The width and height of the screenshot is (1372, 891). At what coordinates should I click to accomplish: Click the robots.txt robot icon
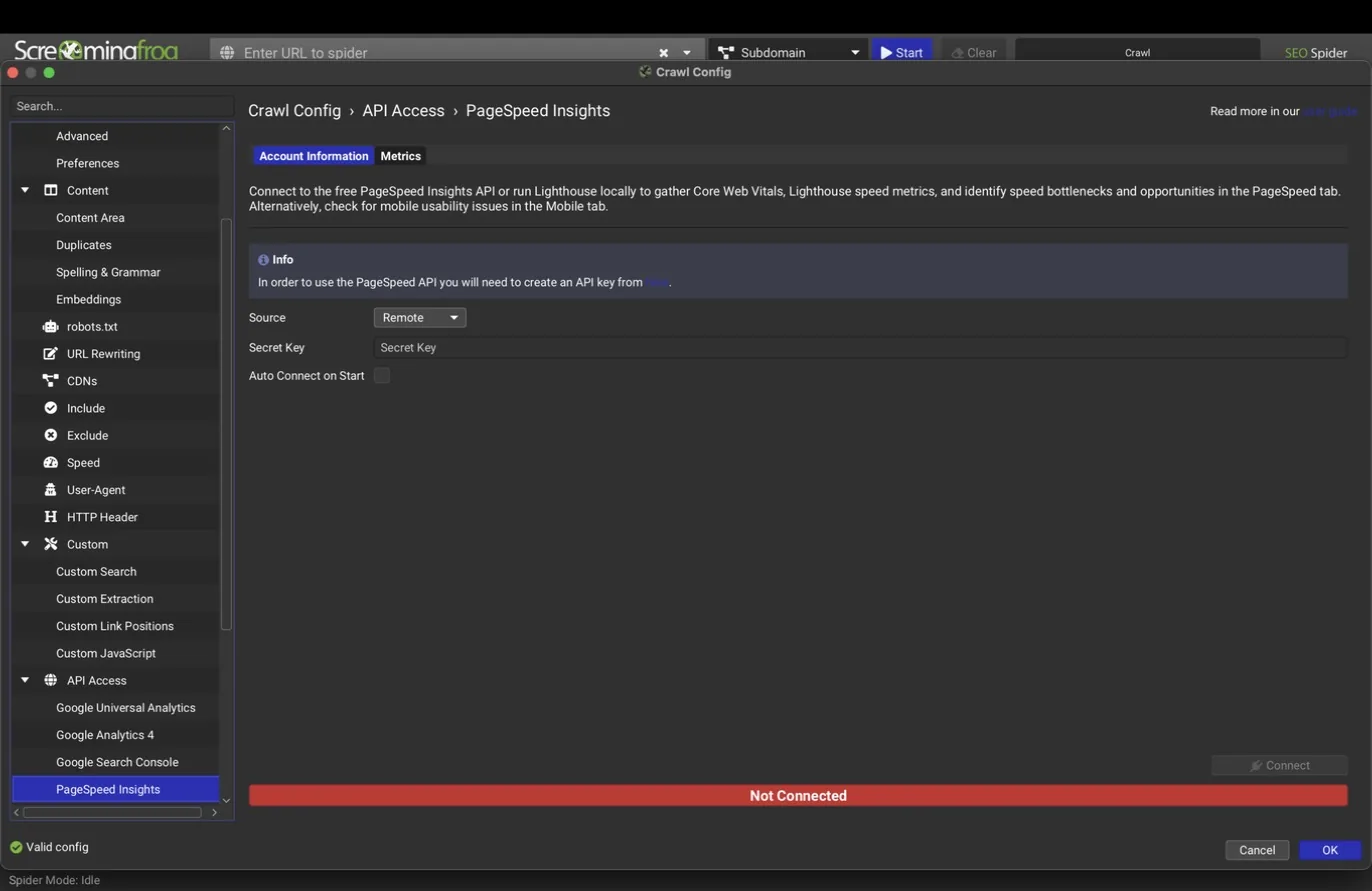(50, 326)
